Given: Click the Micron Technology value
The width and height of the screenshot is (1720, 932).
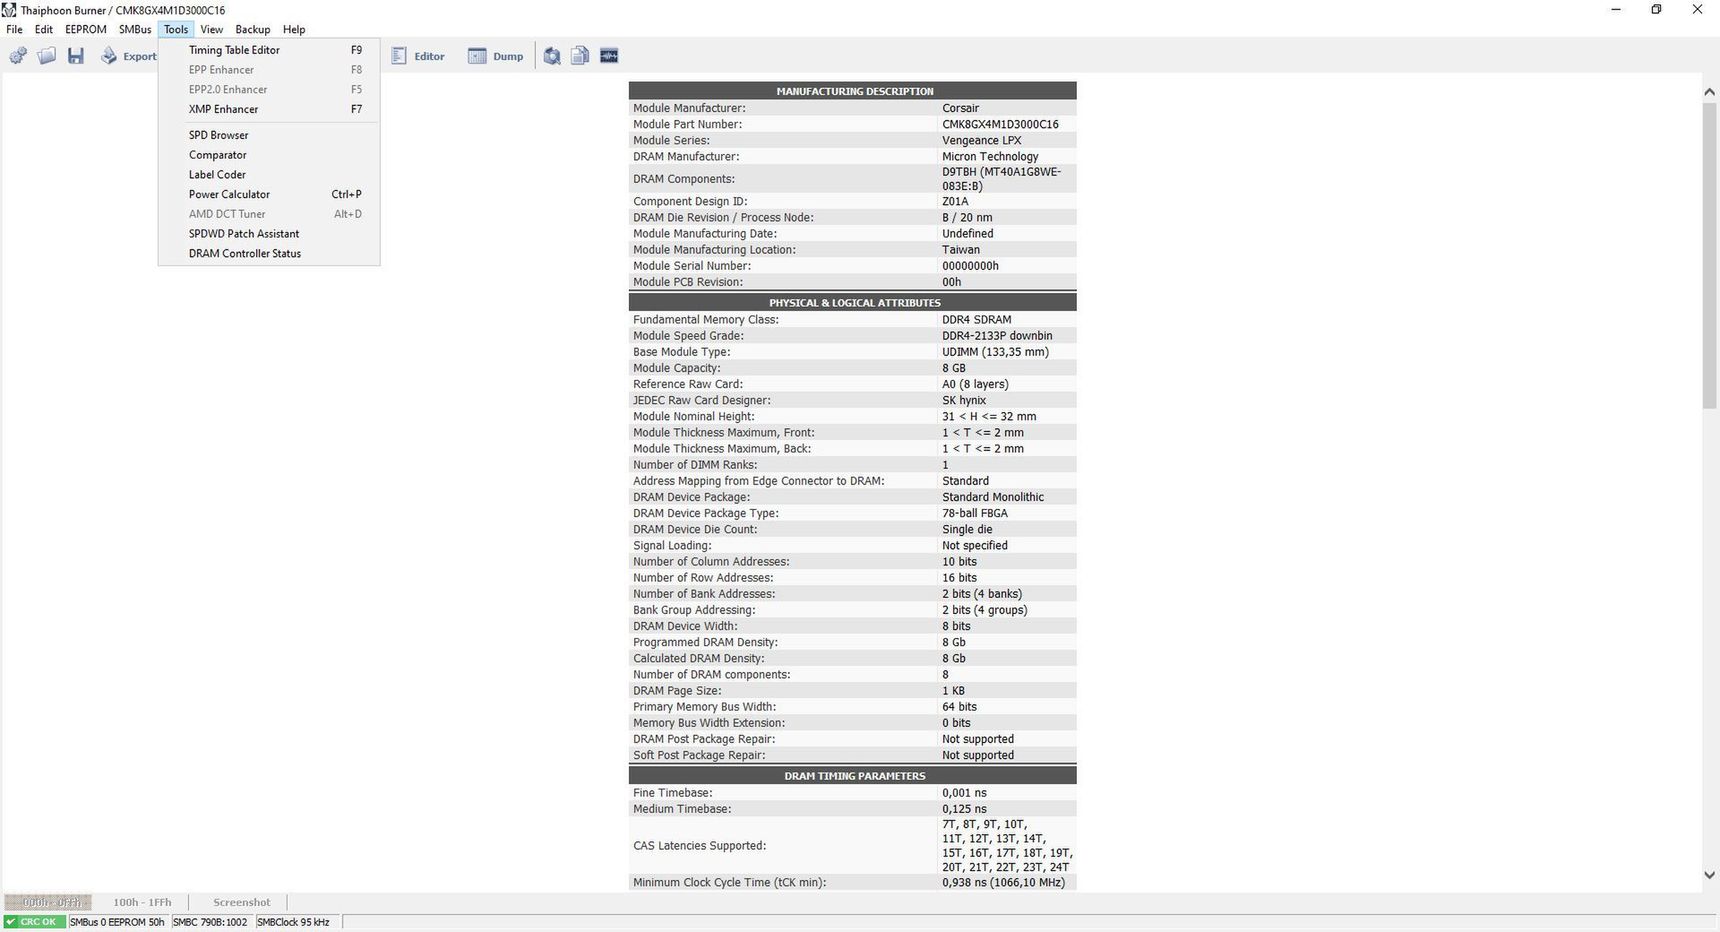Looking at the screenshot, I should [x=990, y=156].
